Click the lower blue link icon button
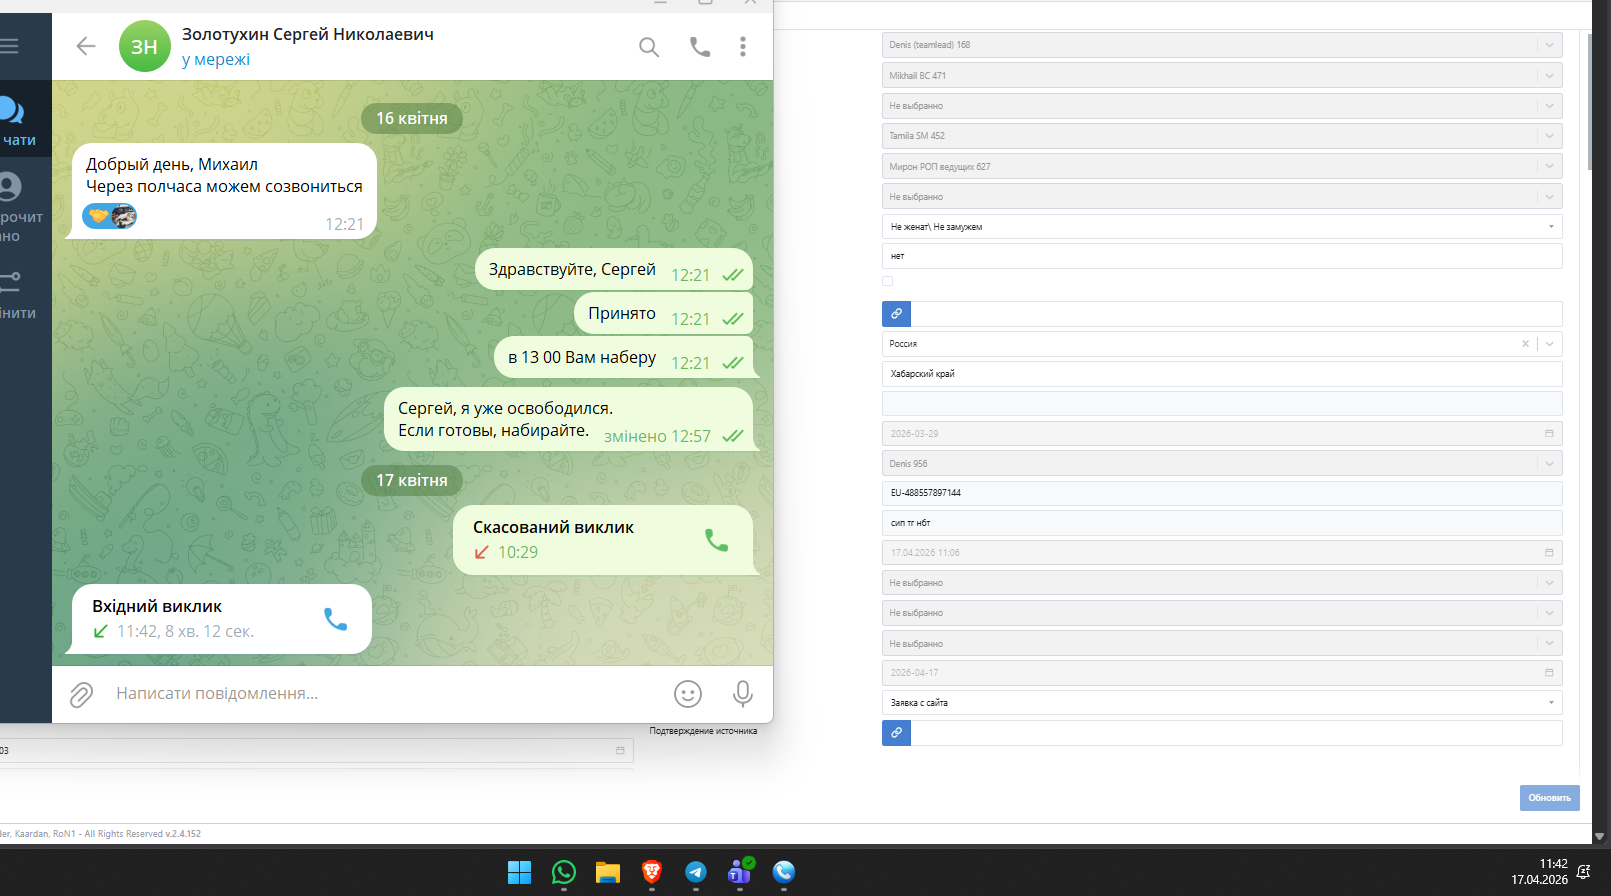1611x896 pixels. pyautogui.click(x=896, y=733)
